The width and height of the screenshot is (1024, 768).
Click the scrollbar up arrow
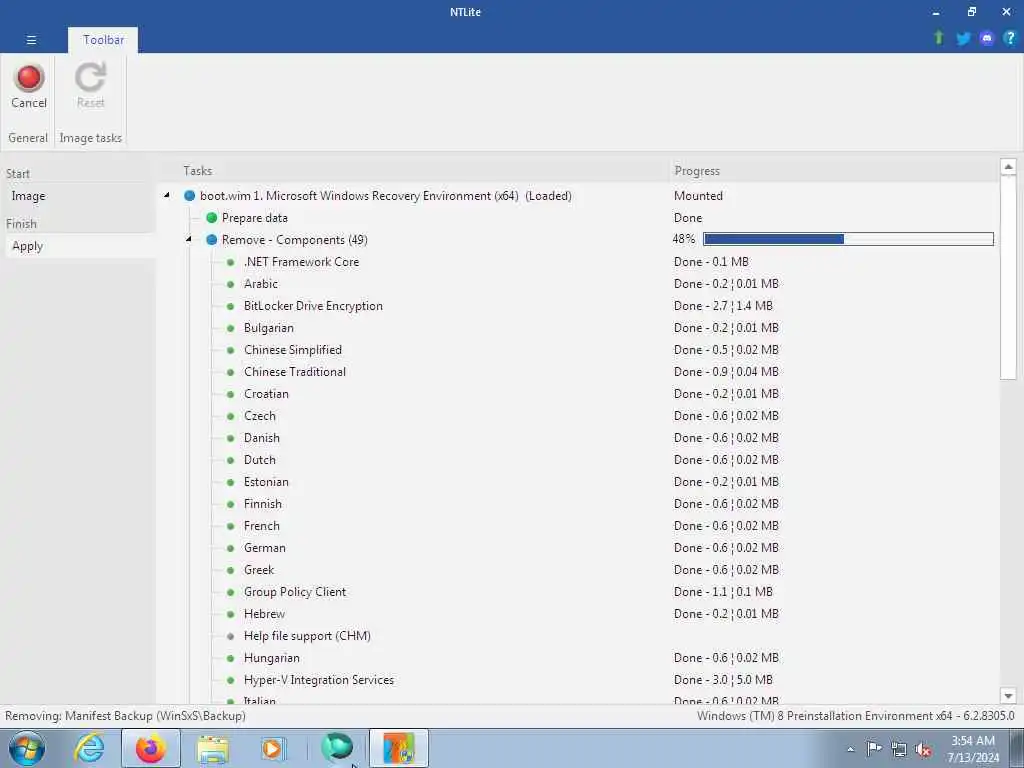[x=1008, y=167]
